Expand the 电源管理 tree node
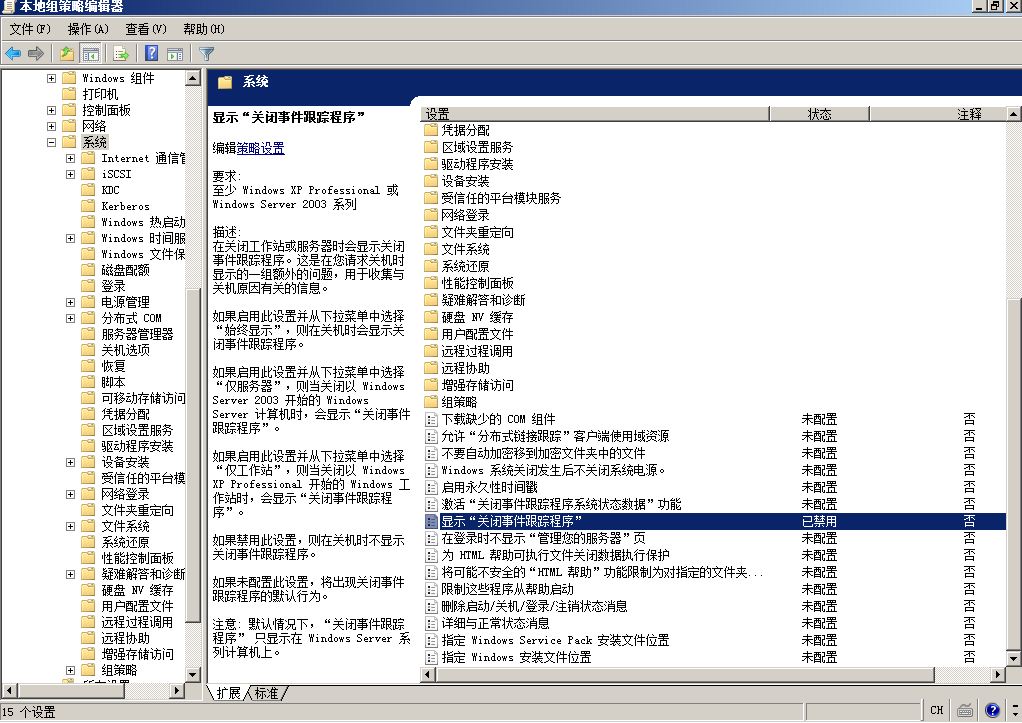This screenshot has height=723, width=1022. coord(70,302)
